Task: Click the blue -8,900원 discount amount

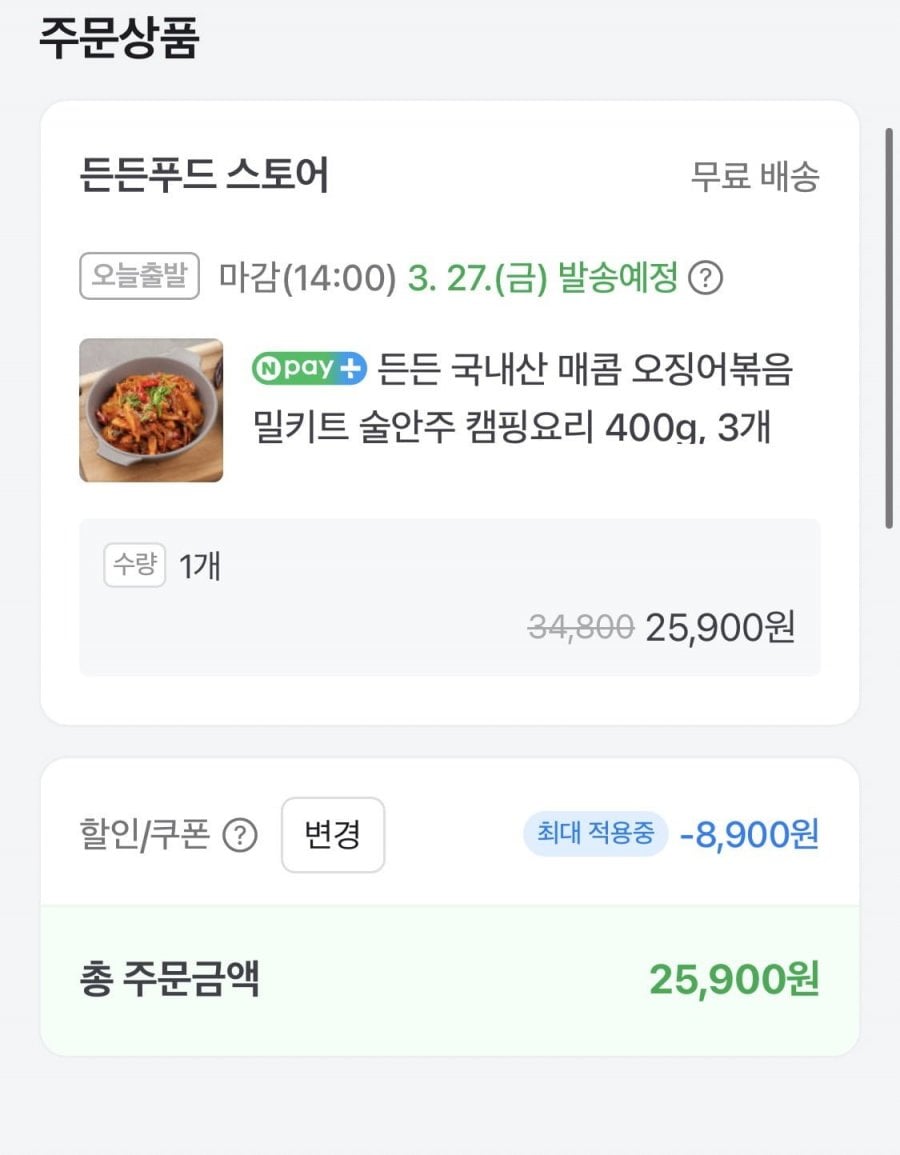Action: pyautogui.click(x=749, y=834)
